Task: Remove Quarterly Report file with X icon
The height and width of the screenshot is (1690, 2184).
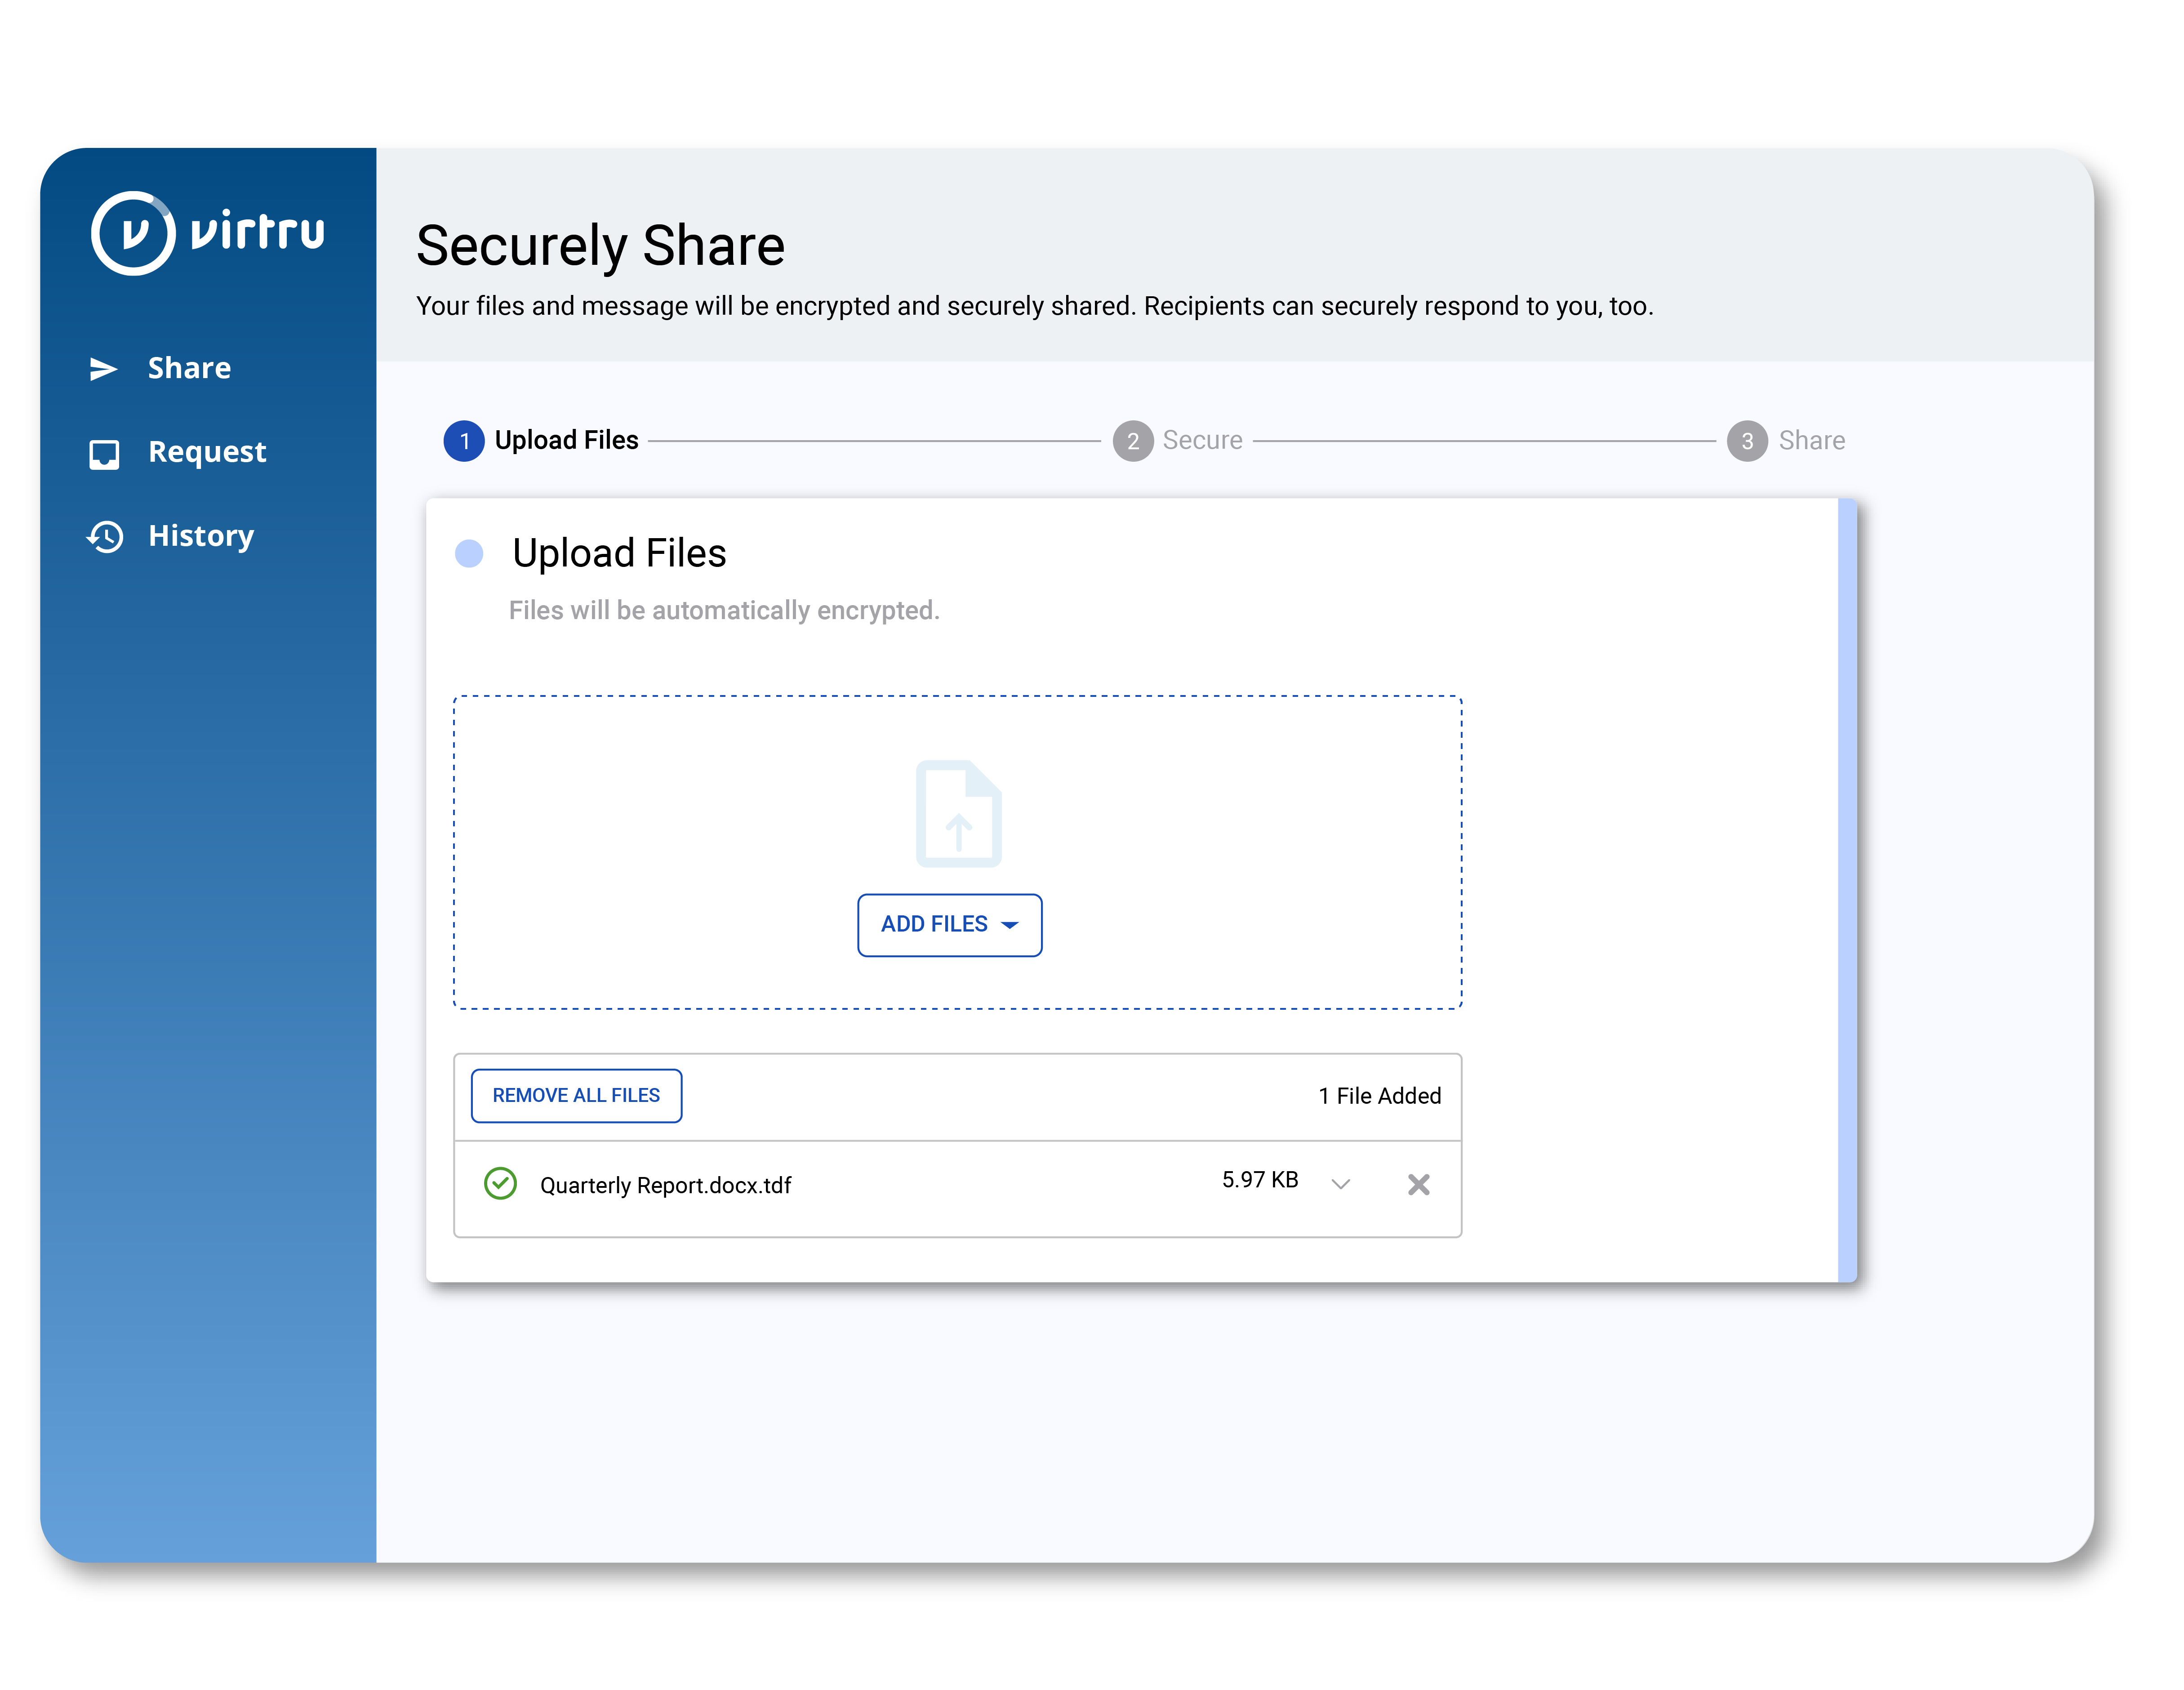Action: point(1418,1185)
